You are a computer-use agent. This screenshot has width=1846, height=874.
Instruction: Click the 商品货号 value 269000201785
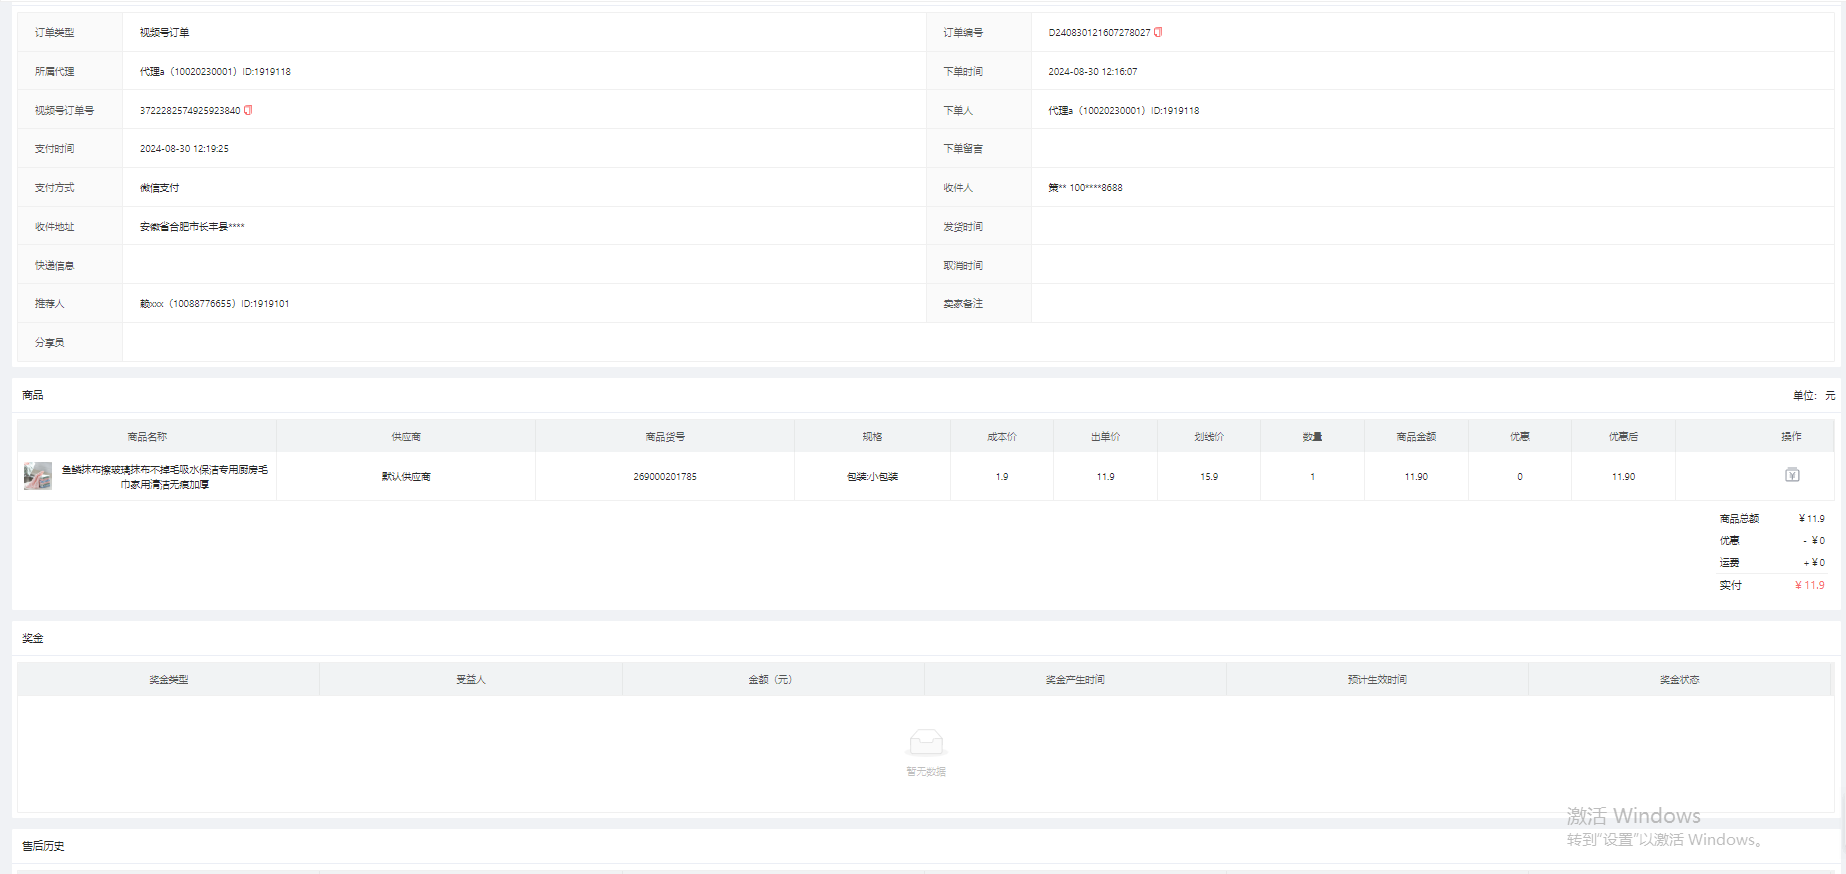click(x=664, y=477)
